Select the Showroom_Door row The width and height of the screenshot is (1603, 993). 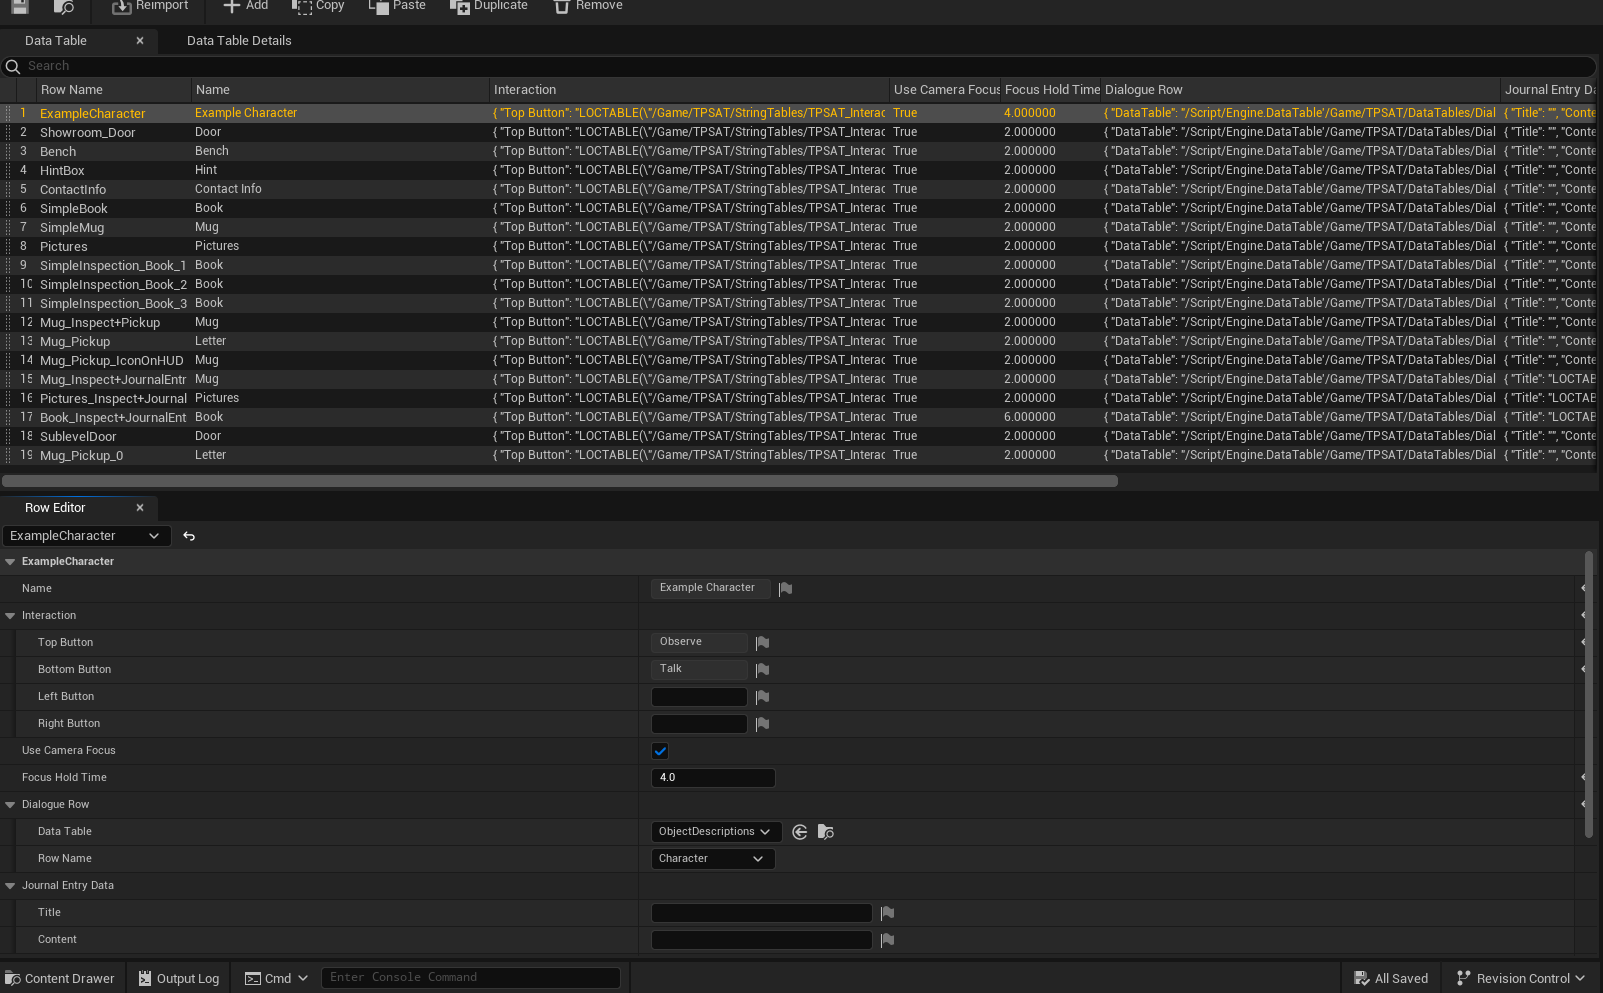800,132
